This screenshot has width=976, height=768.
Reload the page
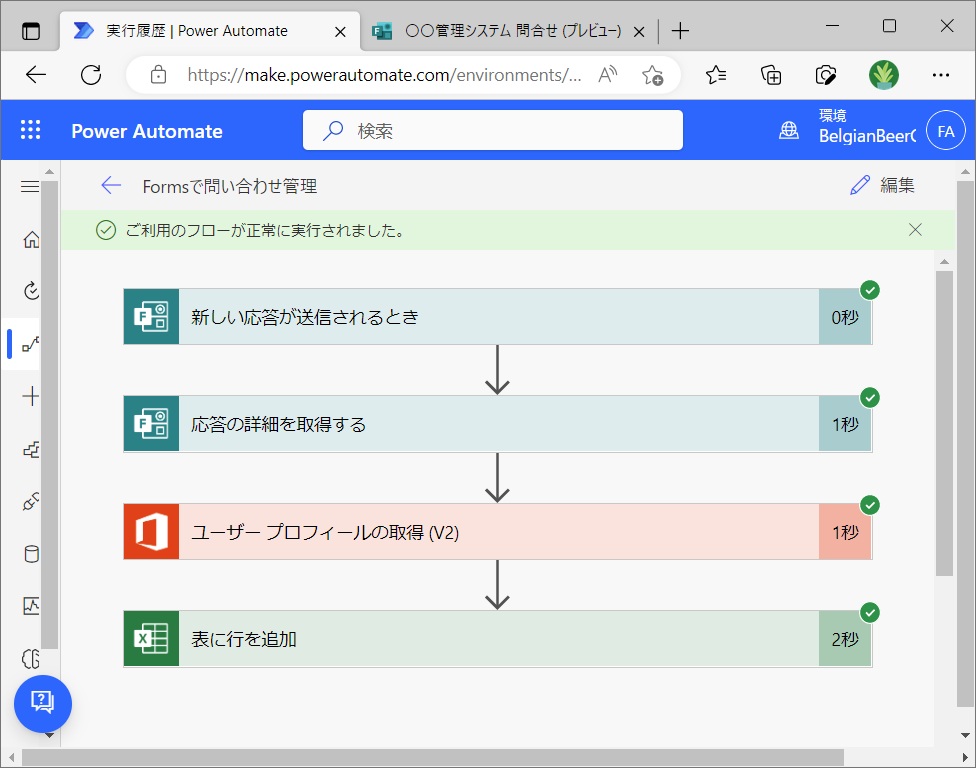(91, 75)
